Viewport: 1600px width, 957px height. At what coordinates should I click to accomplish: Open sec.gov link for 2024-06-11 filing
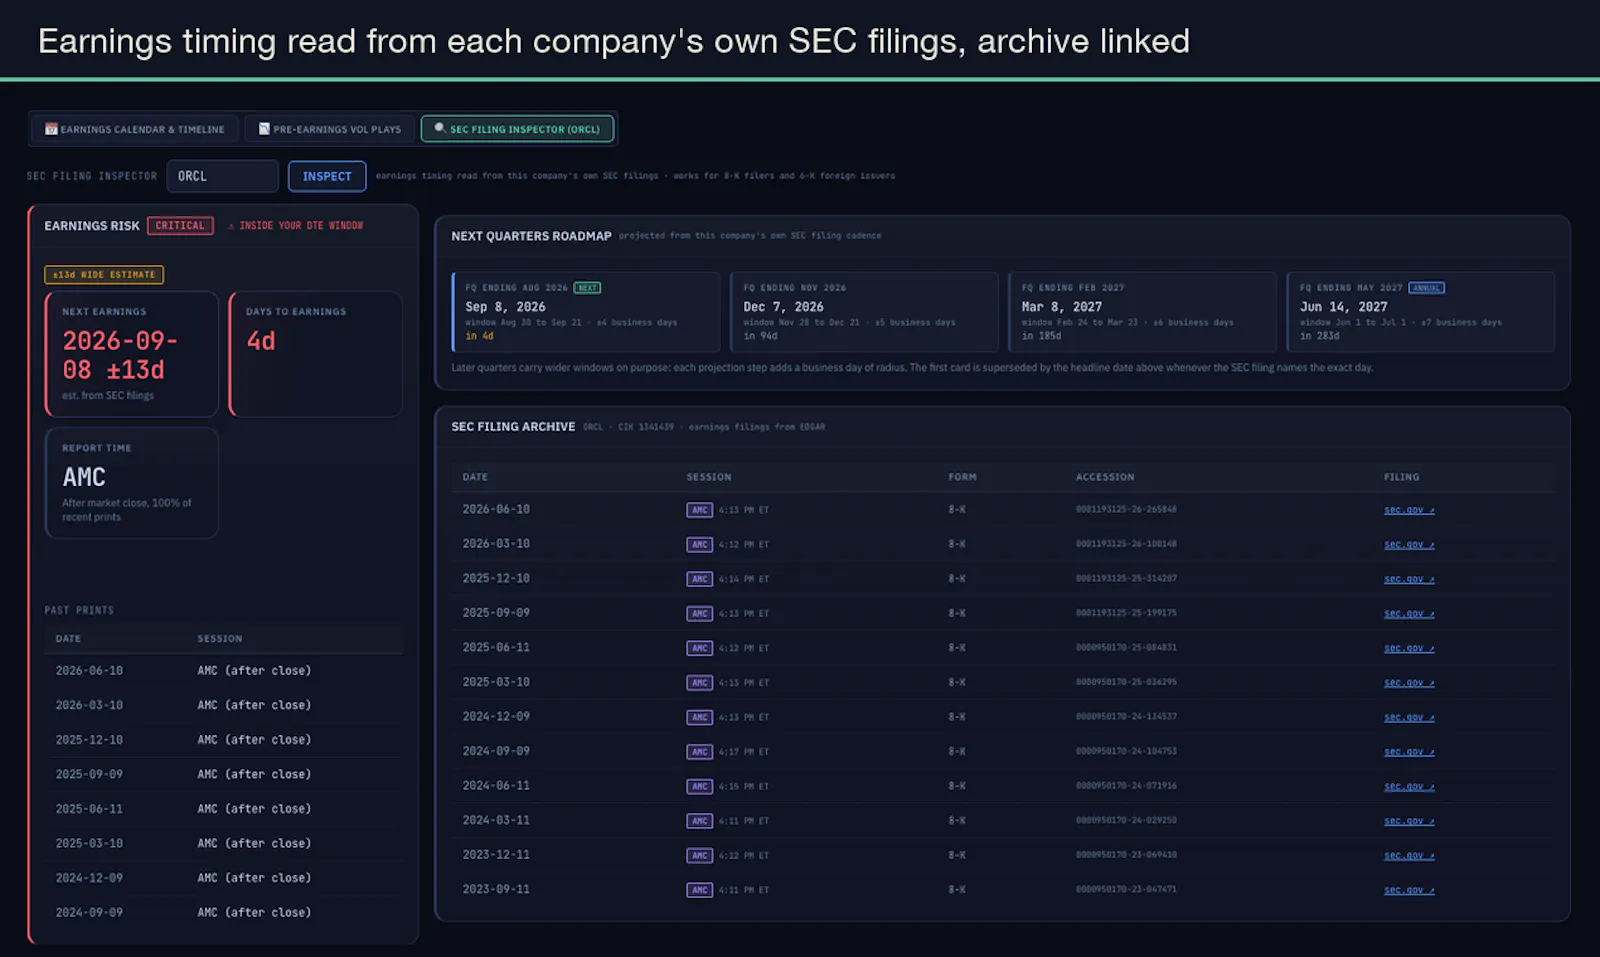(x=1409, y=786)
